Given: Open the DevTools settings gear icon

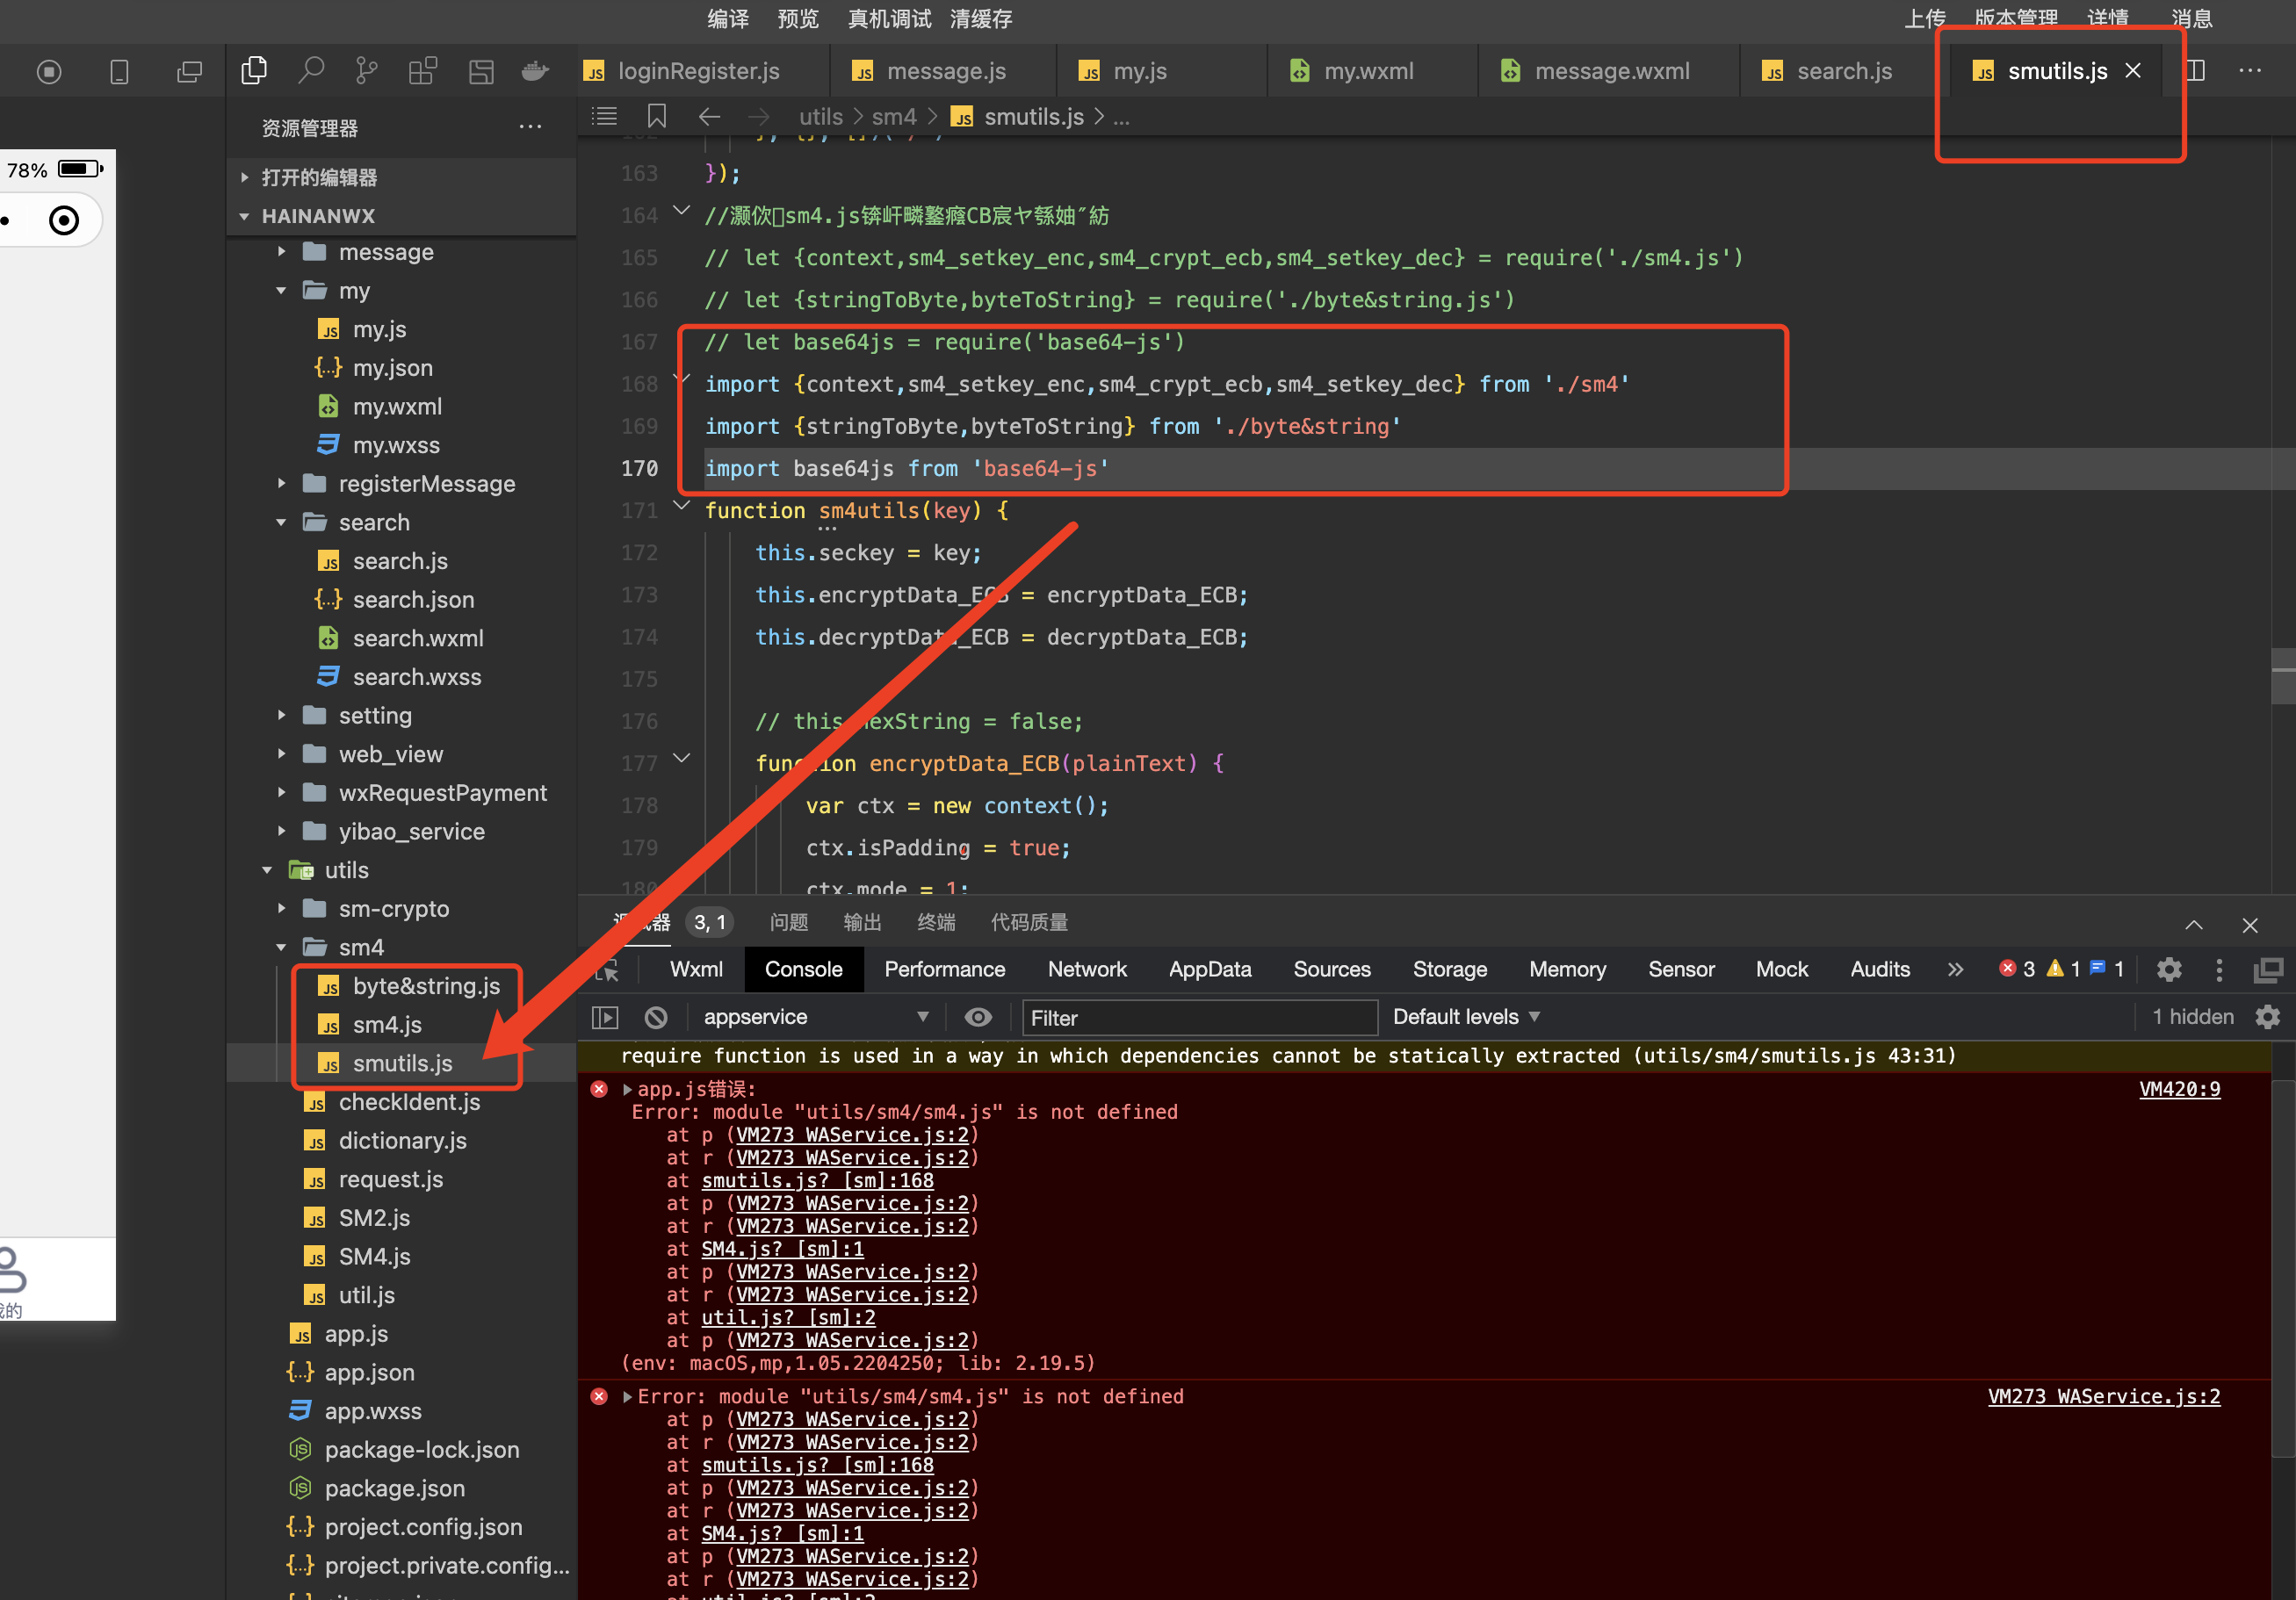Looking at the screenshot, I should [x=2169, y=969].
